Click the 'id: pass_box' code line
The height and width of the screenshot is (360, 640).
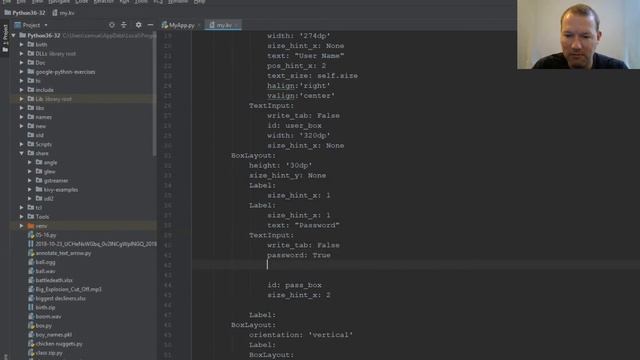[294, 285]
